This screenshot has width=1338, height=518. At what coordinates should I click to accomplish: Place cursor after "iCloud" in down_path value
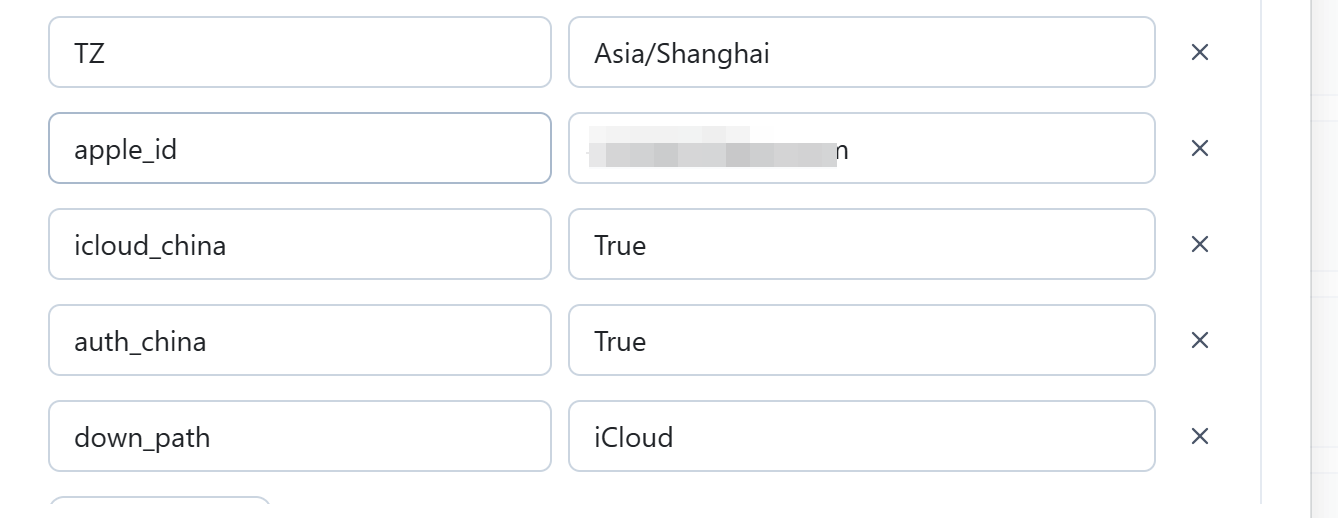[x=675, y=437]
